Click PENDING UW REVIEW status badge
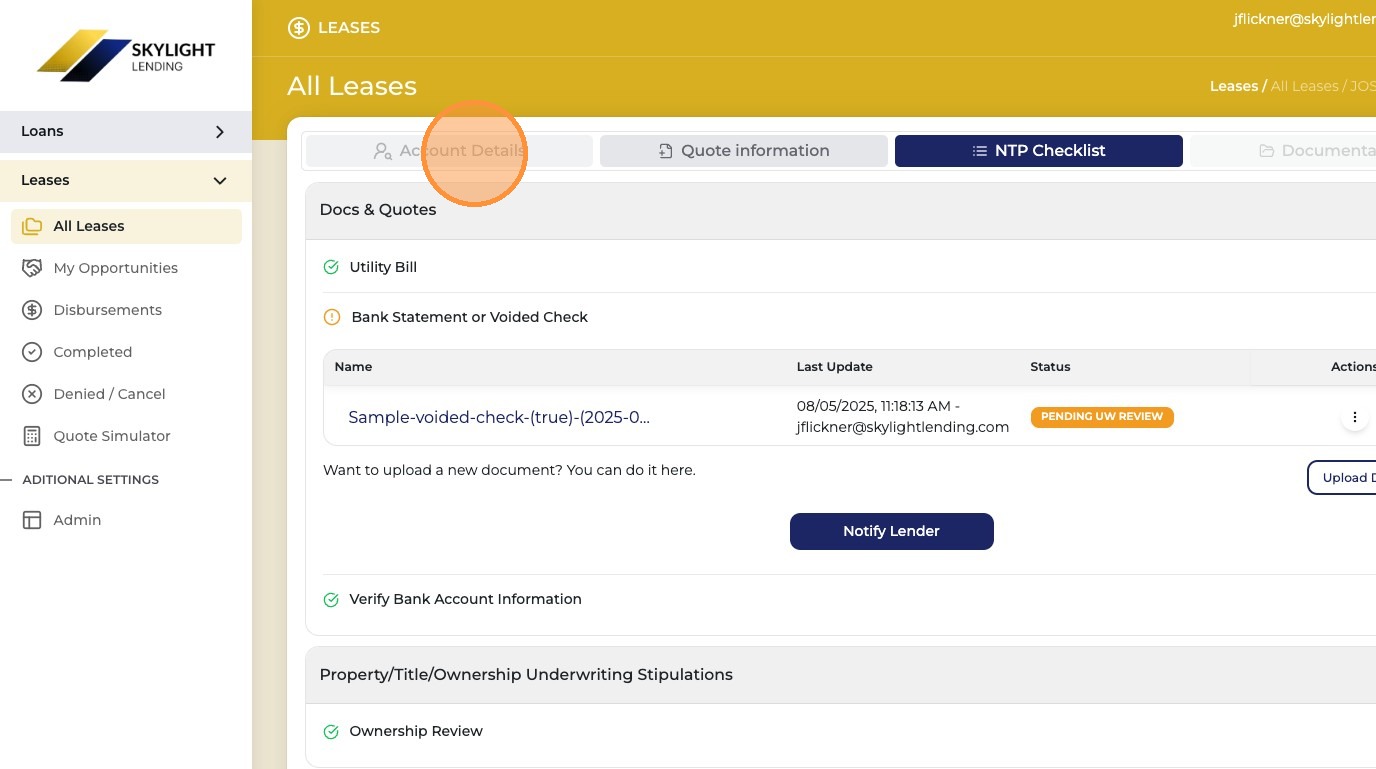 pos(1102,417)
